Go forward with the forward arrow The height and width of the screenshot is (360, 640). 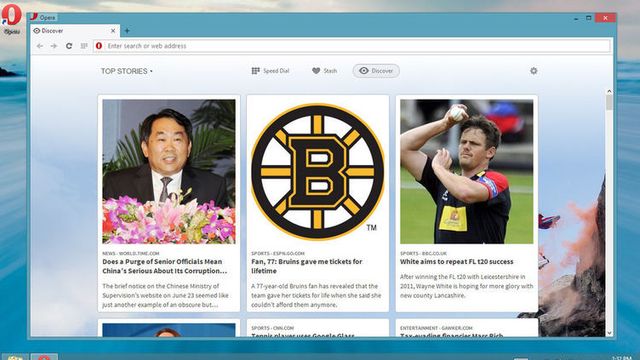(x=54, y=46)
